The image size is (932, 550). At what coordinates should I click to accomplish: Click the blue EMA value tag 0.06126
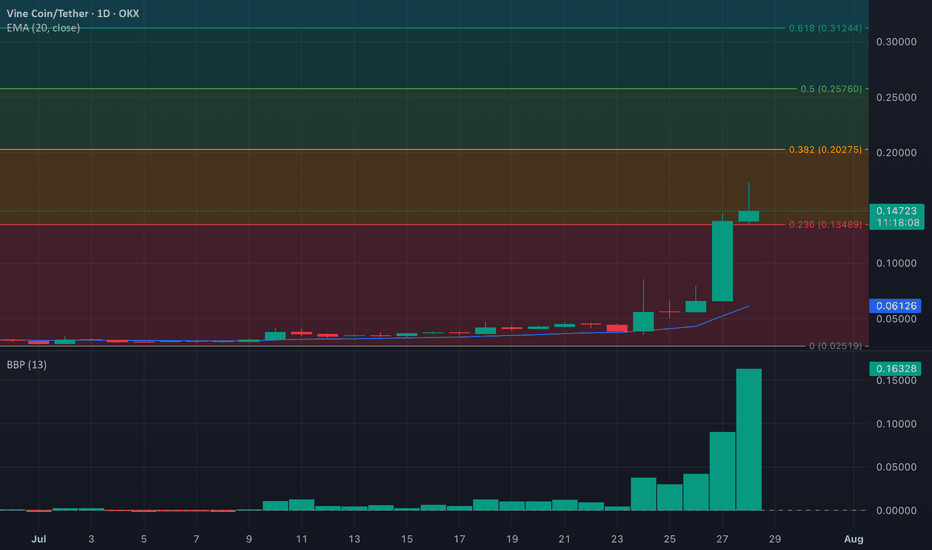pos(895,306)
